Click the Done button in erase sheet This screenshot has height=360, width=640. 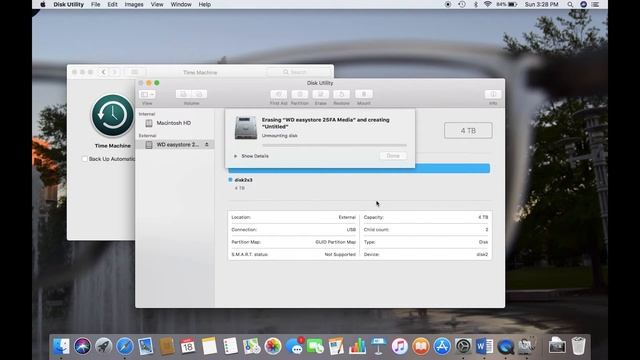393,156
